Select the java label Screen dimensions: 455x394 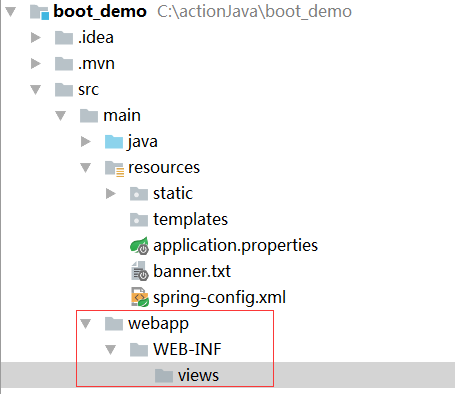(142, 142)
